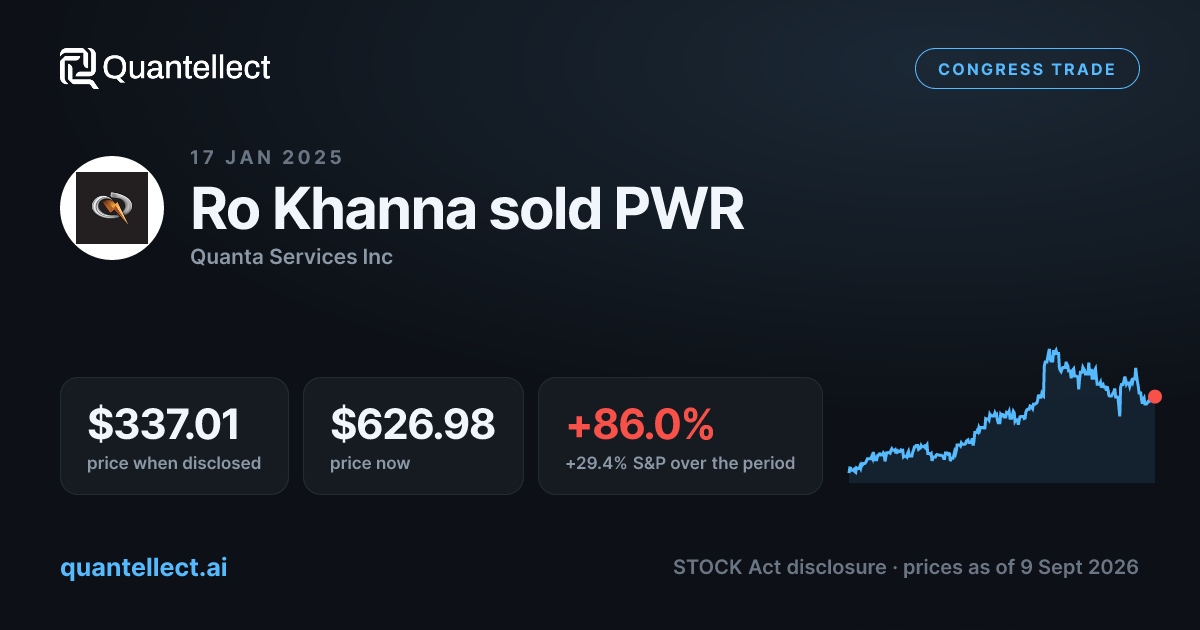Select the $626.98 price now card

(x=413, y=436)
